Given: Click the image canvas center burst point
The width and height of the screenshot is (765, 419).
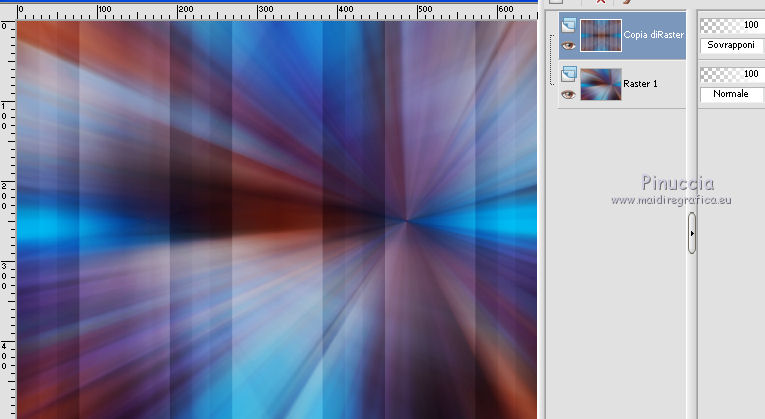Looking at the screenshot, I should pos(406,220).
